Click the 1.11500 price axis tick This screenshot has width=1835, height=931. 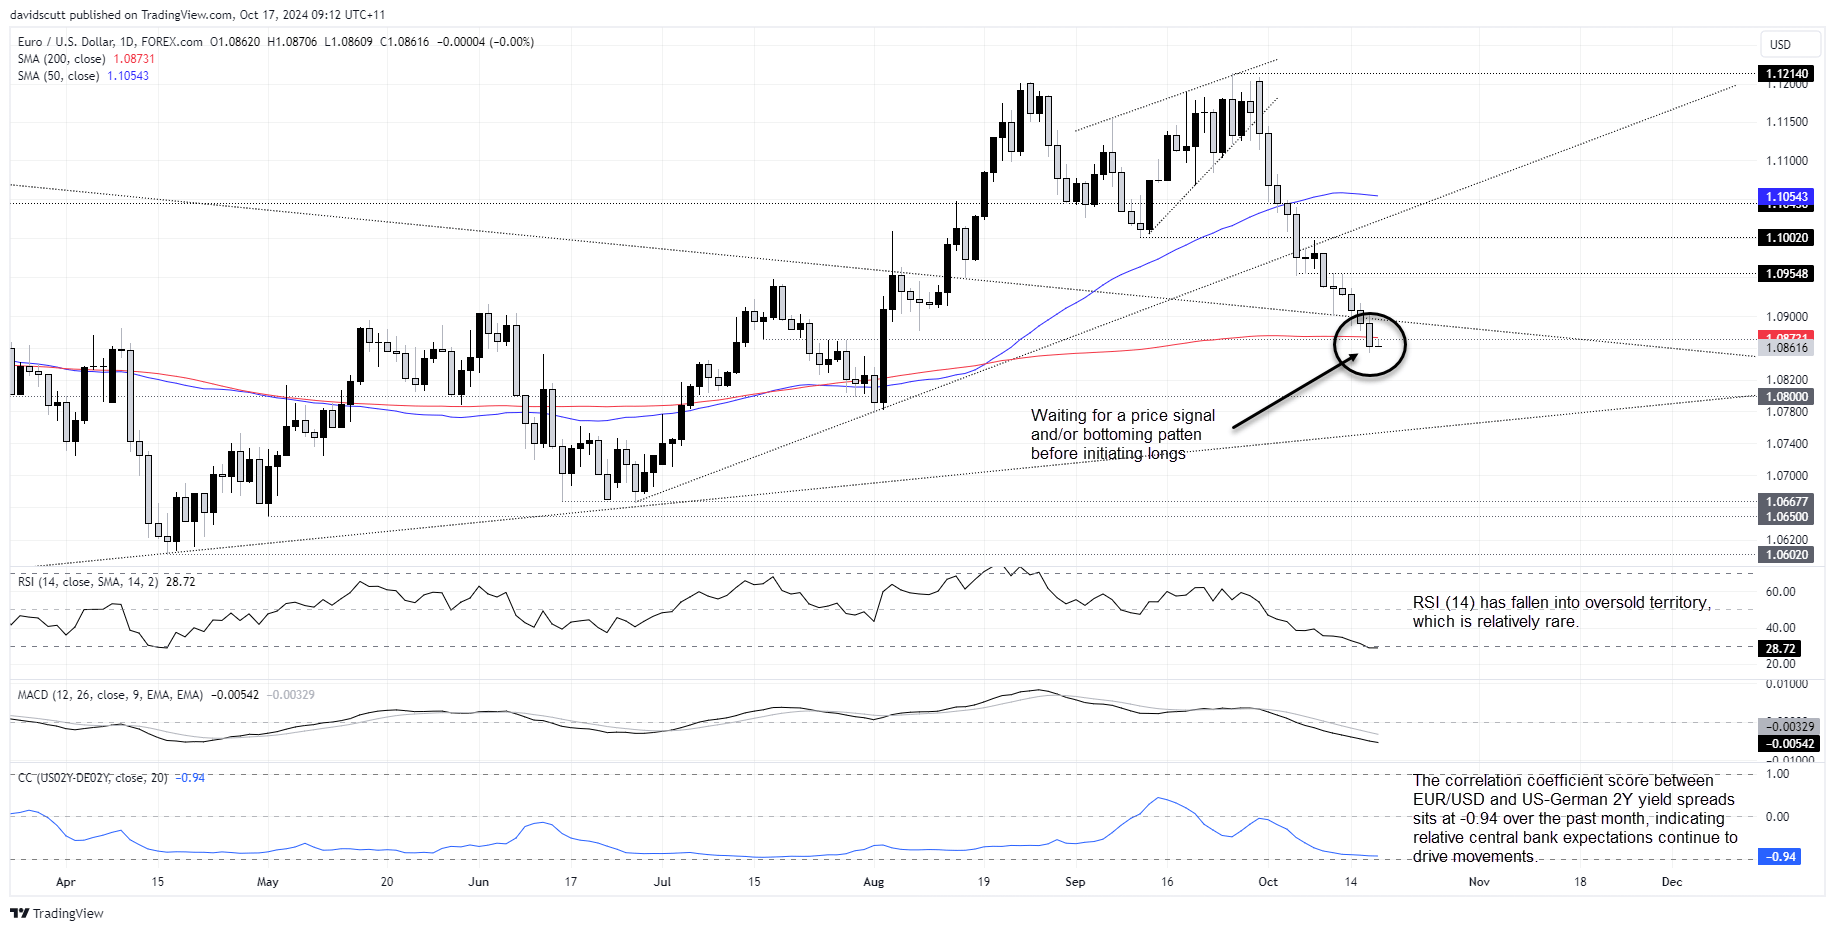point(1787,122)
